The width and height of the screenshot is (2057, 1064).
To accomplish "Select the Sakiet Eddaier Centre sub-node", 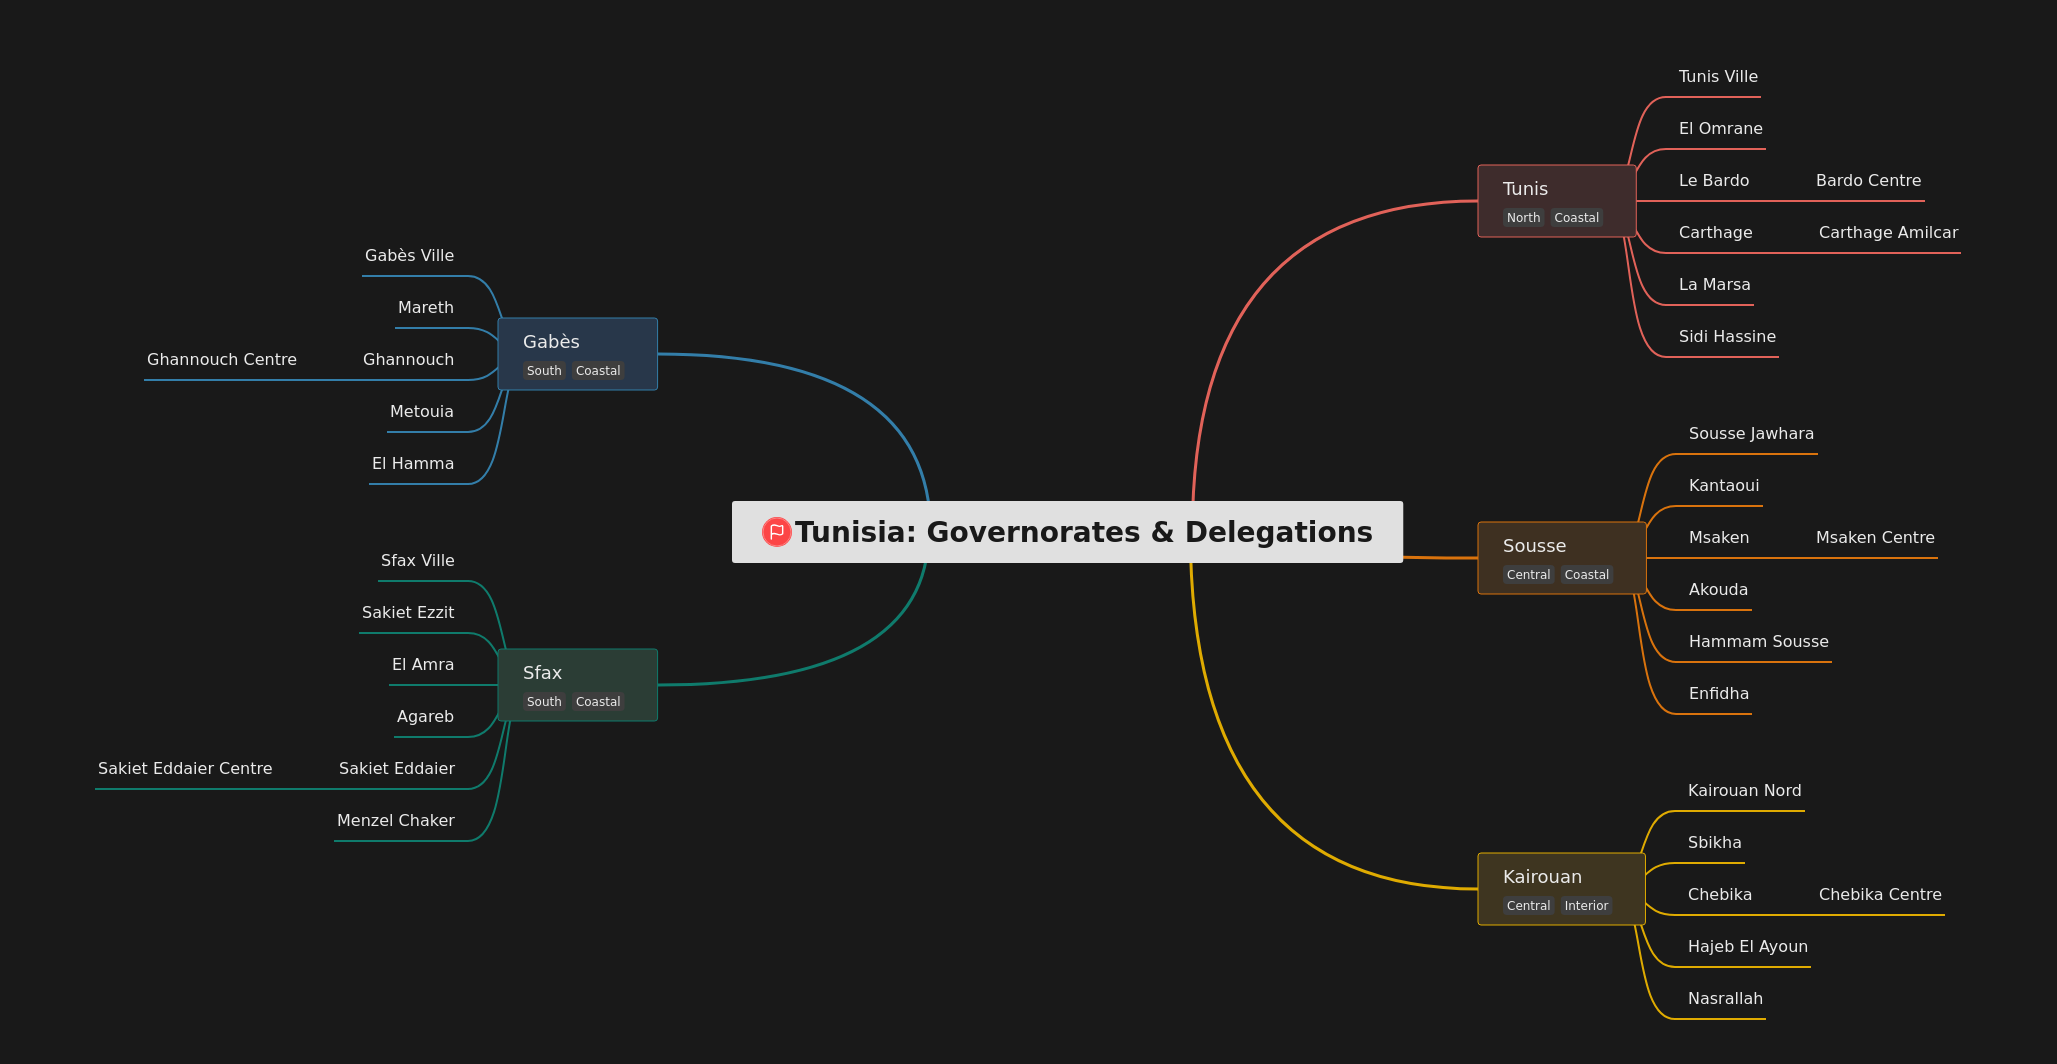I will 185,769.
